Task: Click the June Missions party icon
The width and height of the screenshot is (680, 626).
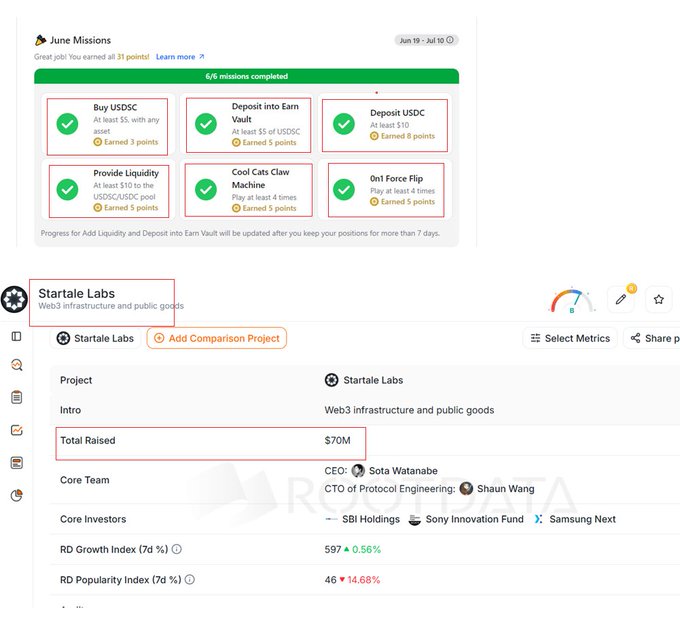Action: [x=40, y=40]
